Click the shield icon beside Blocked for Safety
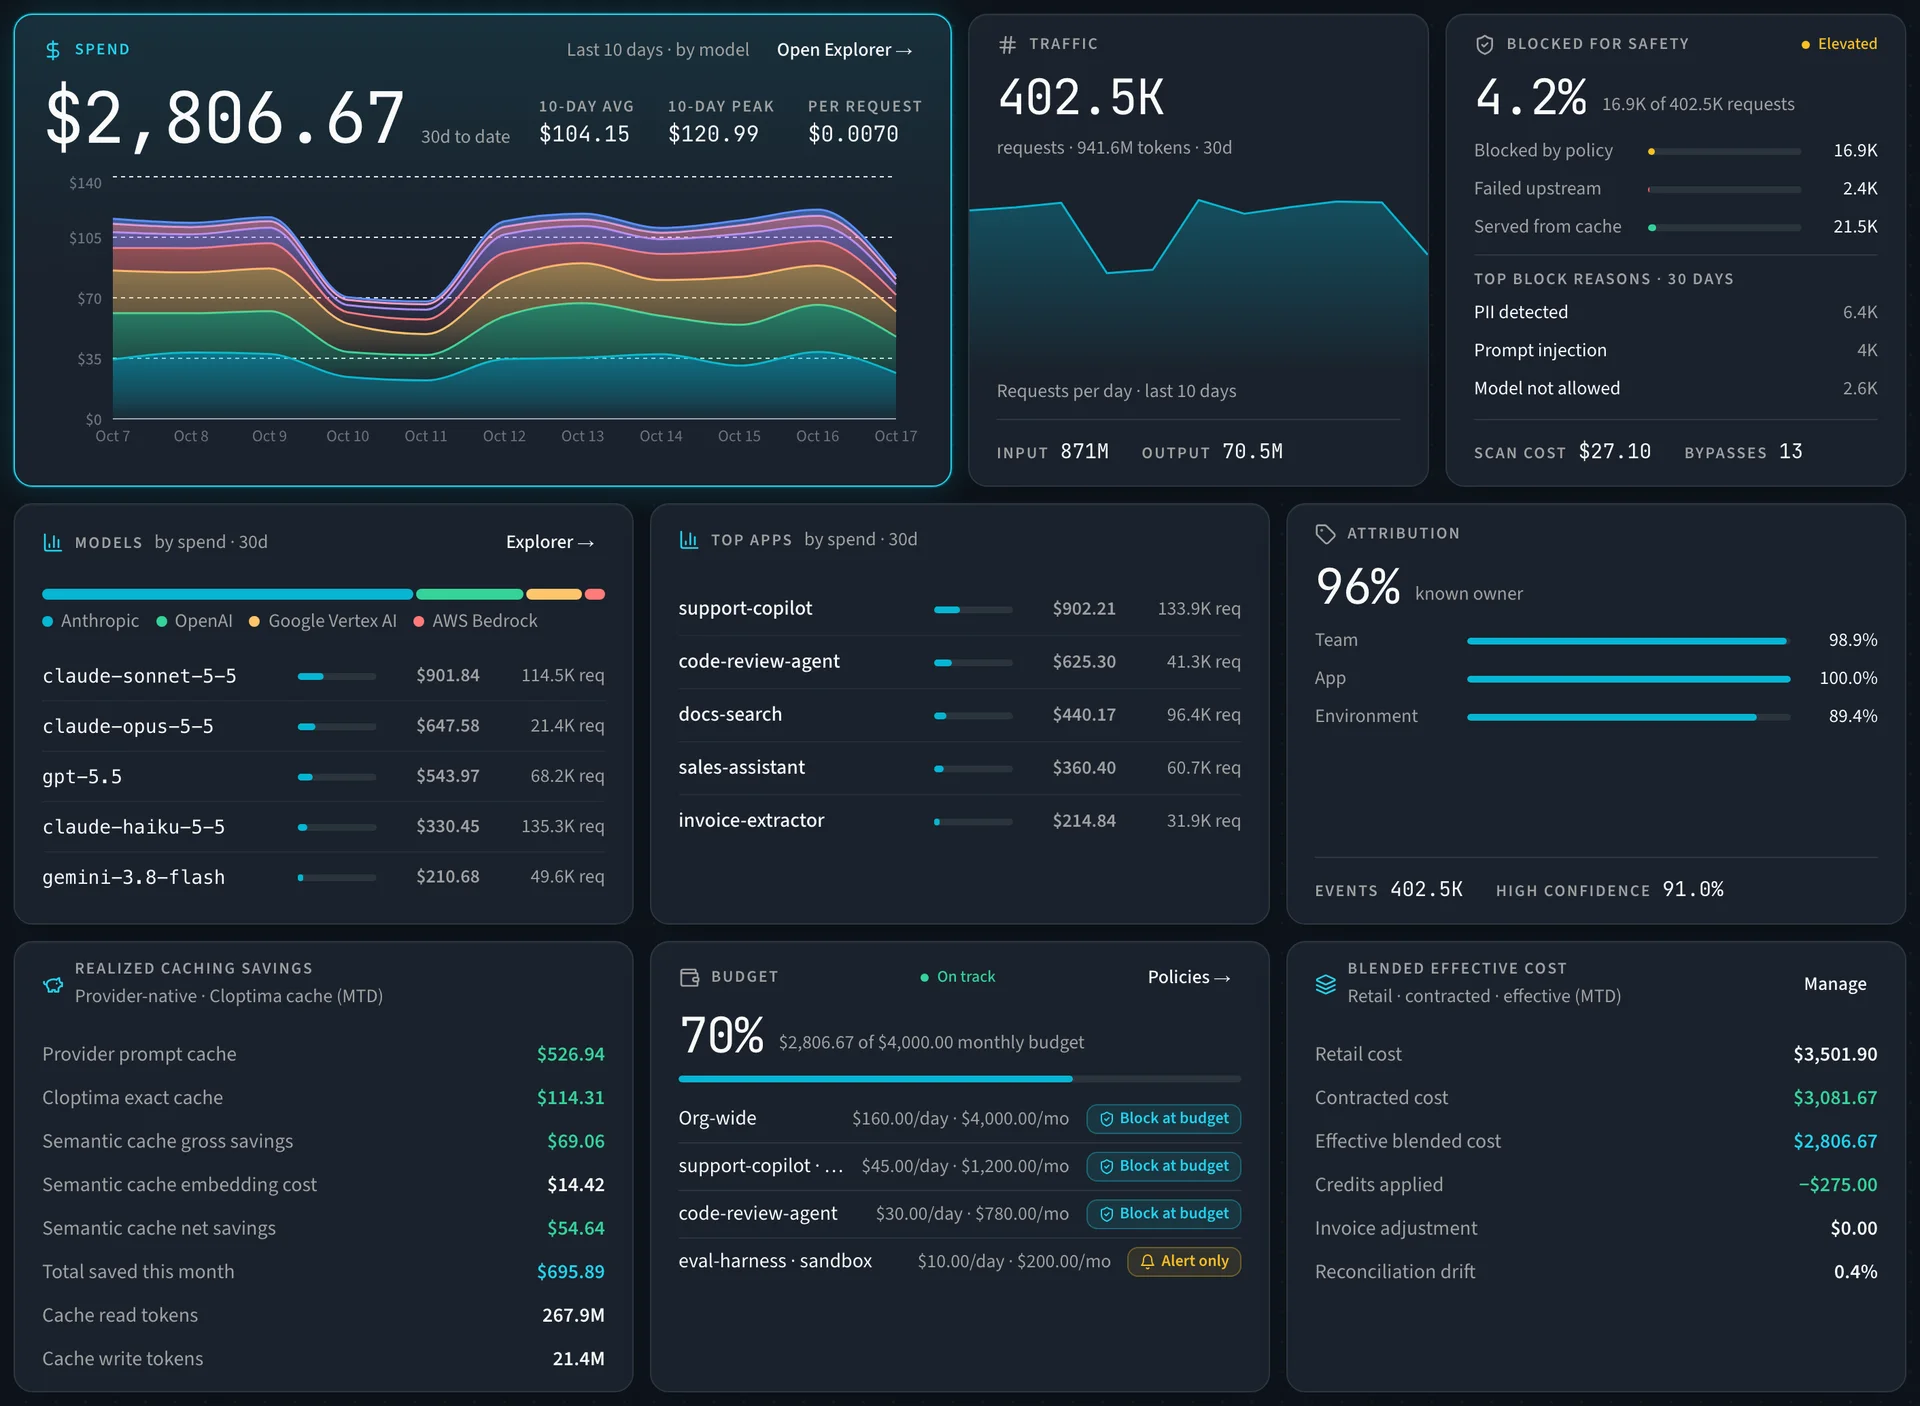Viewport: 1920px width, 1406px height. tap(1484, 44)
